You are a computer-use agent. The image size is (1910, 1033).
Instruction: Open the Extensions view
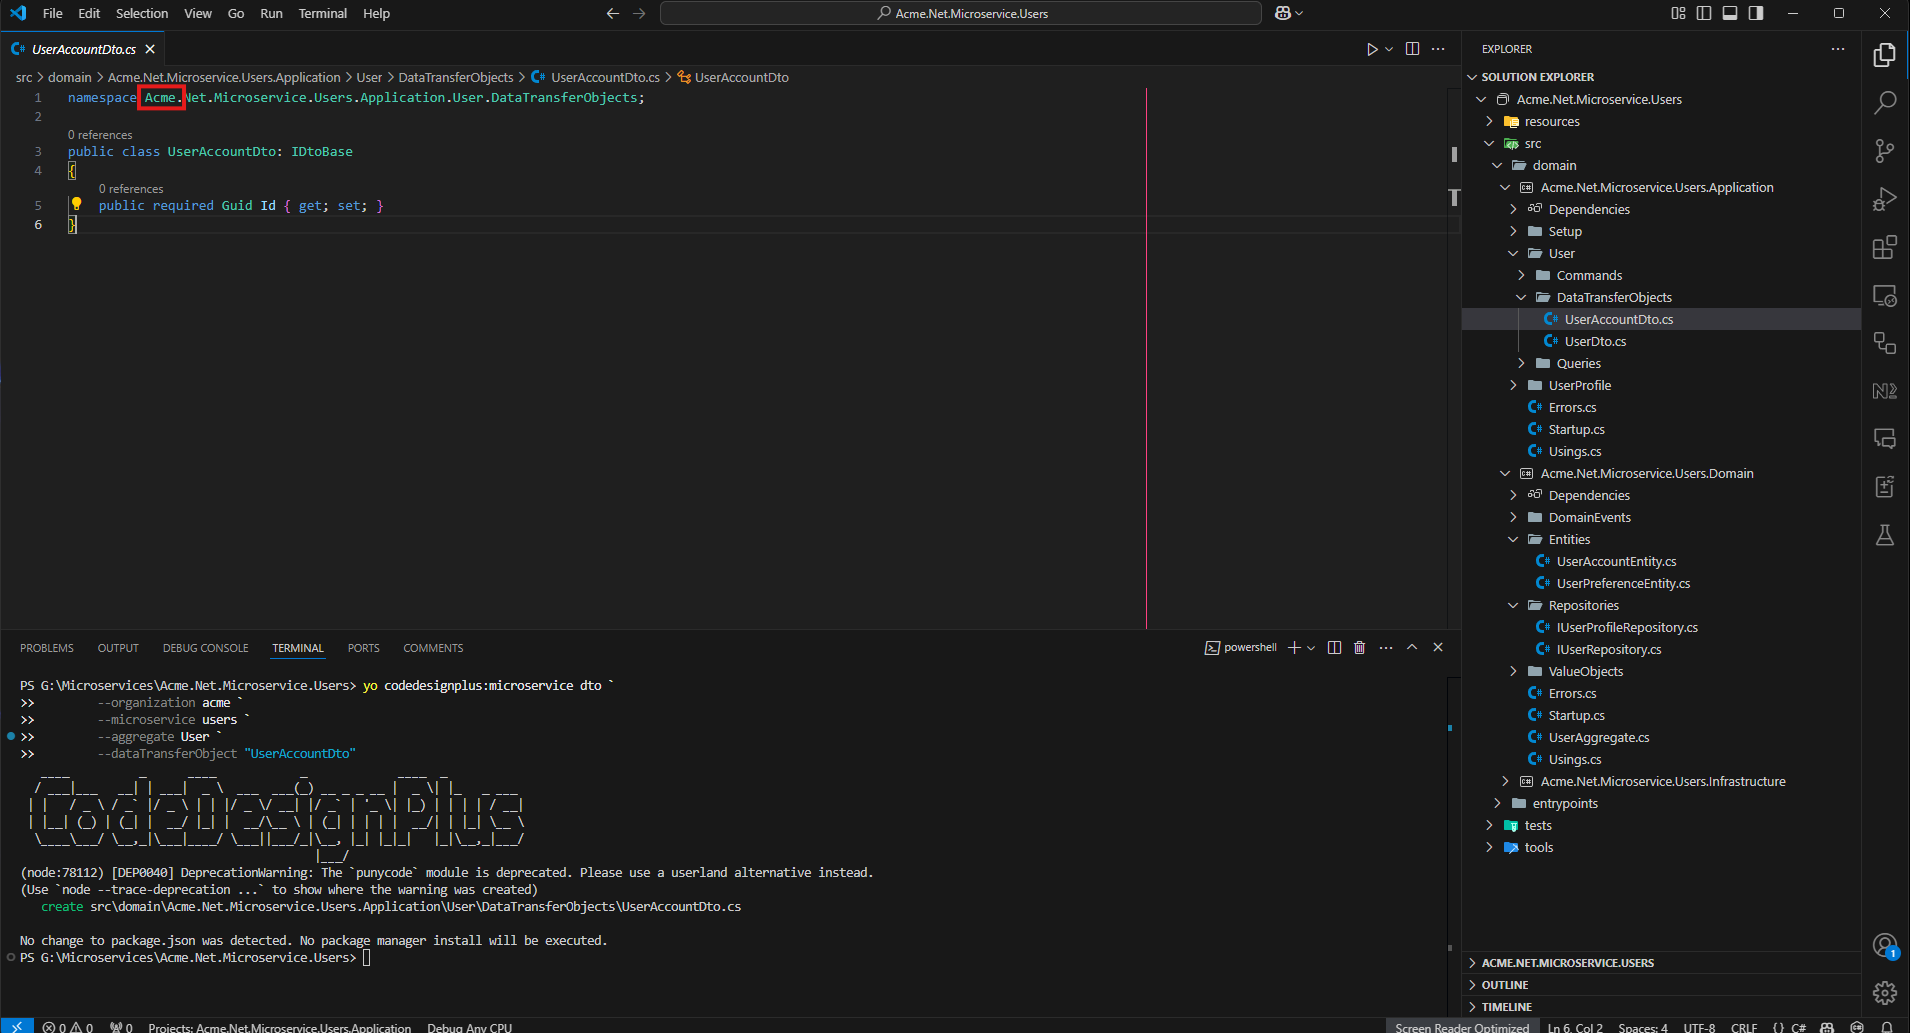coord(1885,247)
